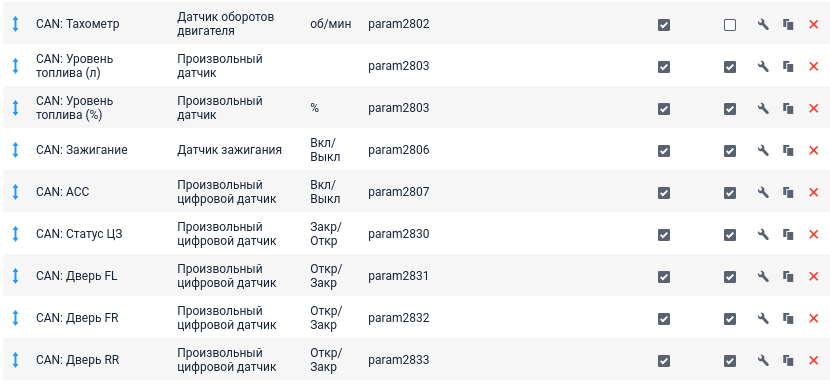Copy the CAN: Уровень топлива (л) sensor
830x390 pixels.
pos(788,67)
